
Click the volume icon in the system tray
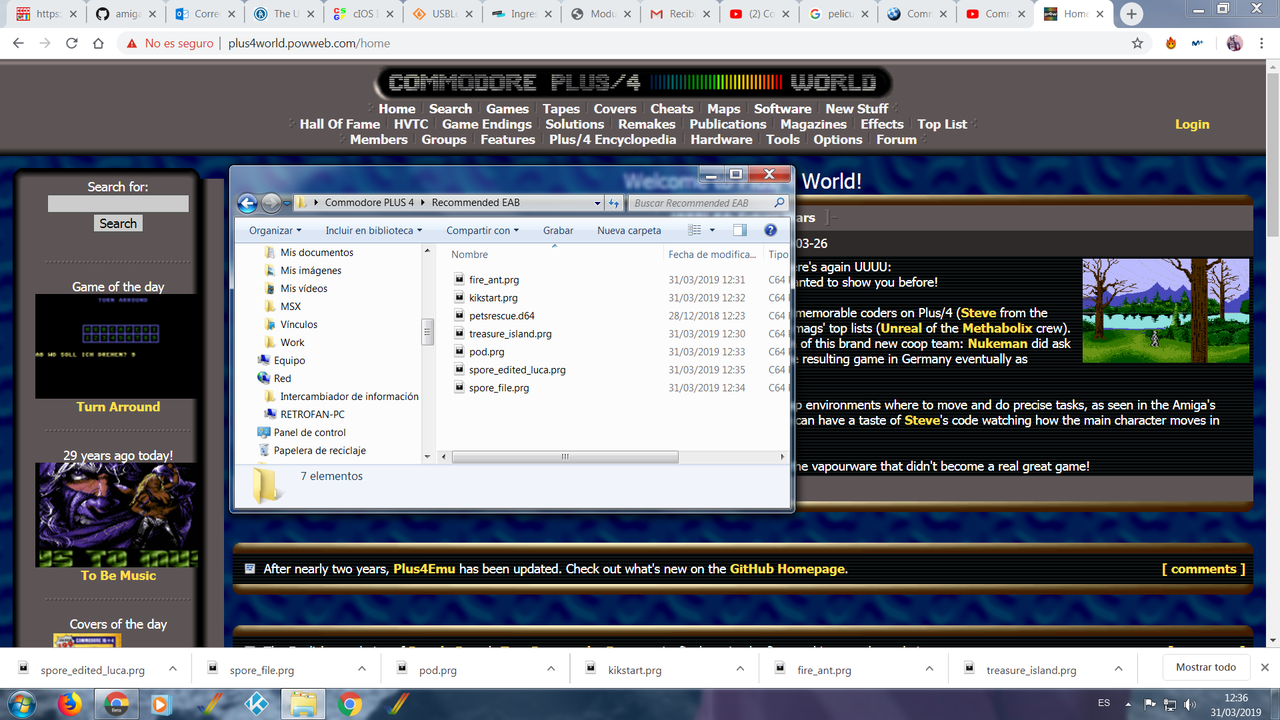click(x=1190, y=705)
